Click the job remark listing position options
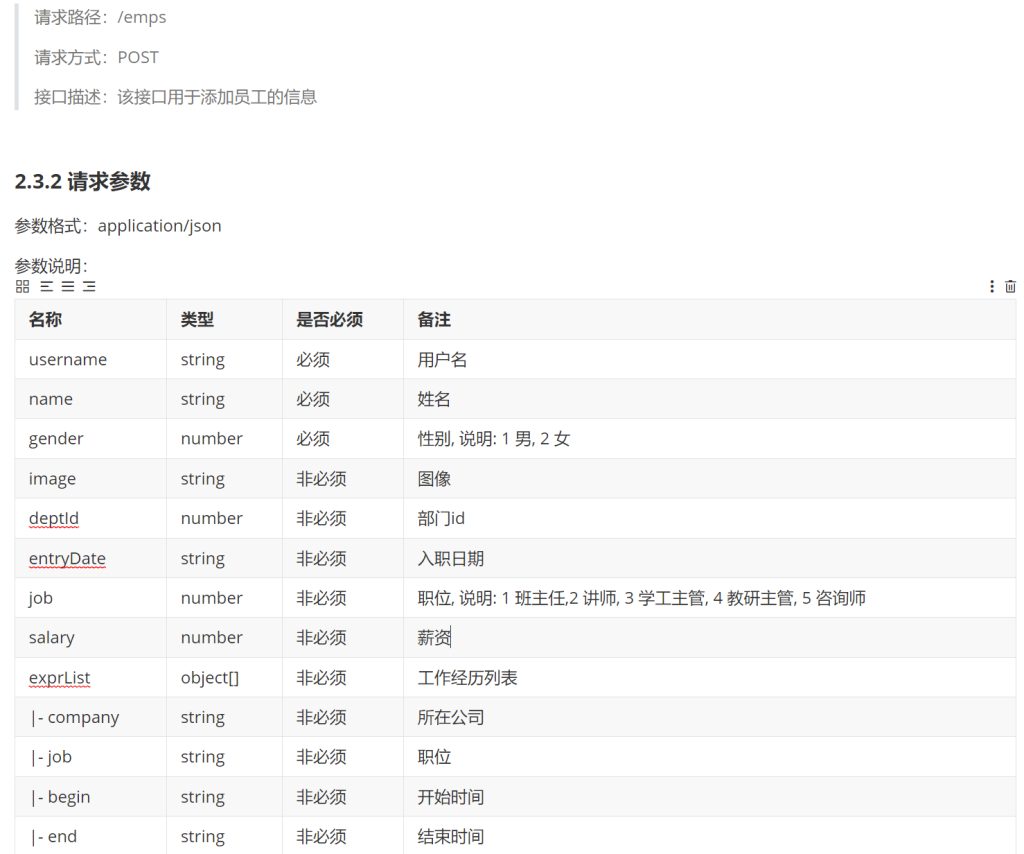Viewport: 1024px width, 854px height. click(641, 598)
